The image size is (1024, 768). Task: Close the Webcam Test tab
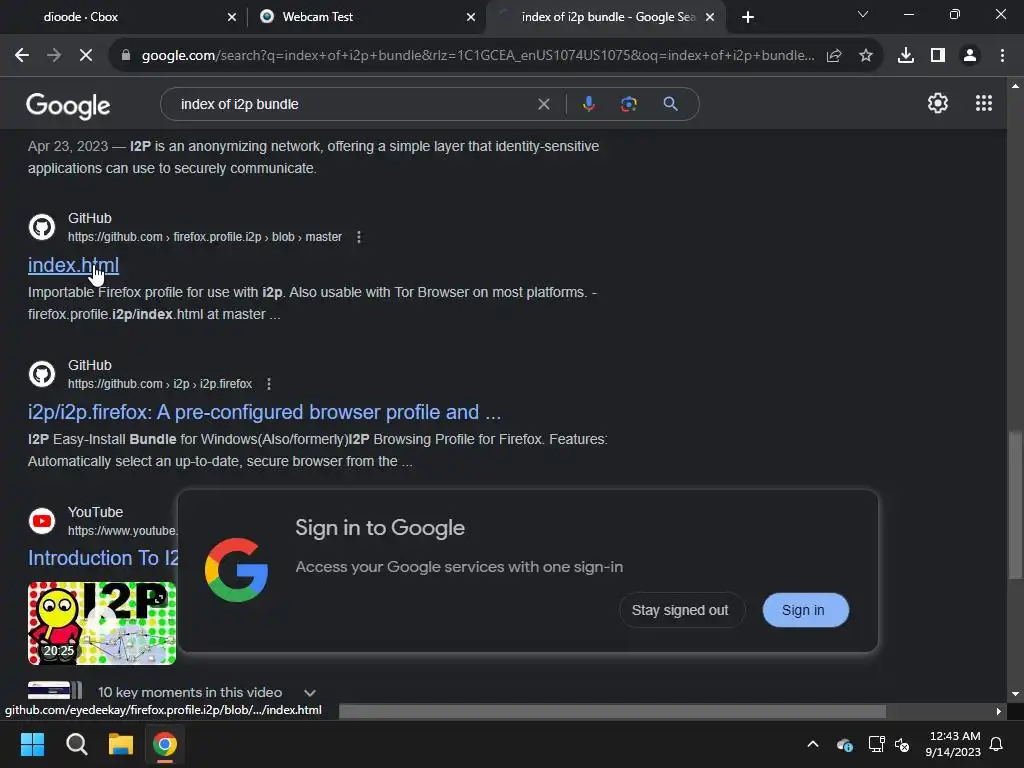pos(471,17)
